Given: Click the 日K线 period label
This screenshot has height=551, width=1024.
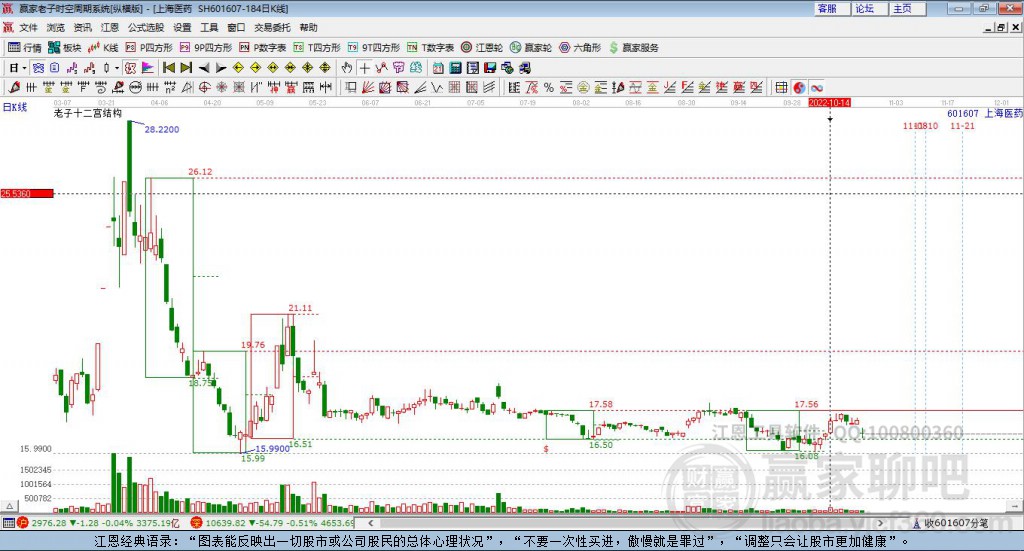Looking at the screenshot, I should pos(15,107).
